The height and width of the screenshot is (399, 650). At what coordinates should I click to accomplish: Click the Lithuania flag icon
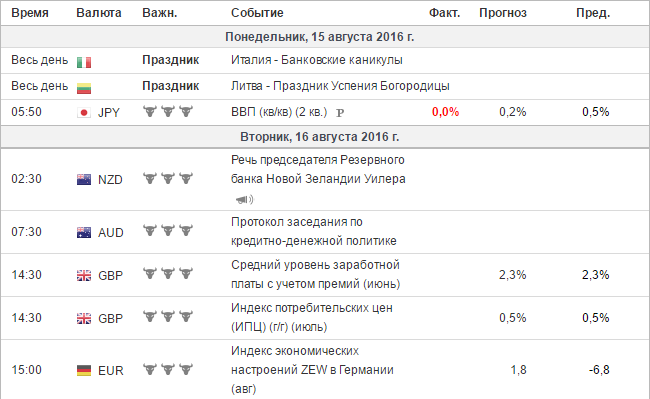[x=84, y=88]
